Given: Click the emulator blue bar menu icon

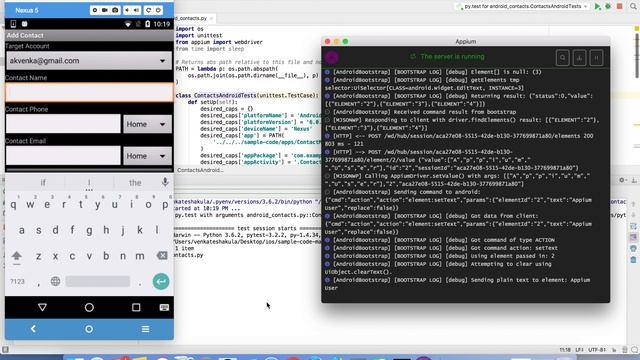Looking at the screenshot, I should coord(145,329).
